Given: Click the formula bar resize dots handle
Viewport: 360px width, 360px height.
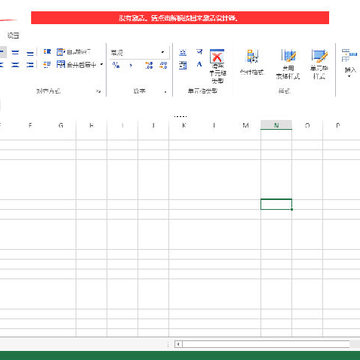Looking at the screenshot, I should pos(181,116).
